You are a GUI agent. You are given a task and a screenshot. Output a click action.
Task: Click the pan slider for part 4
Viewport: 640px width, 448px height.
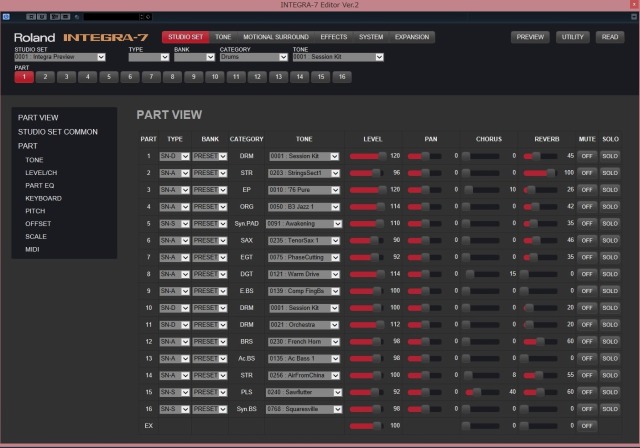click(424, 207)
